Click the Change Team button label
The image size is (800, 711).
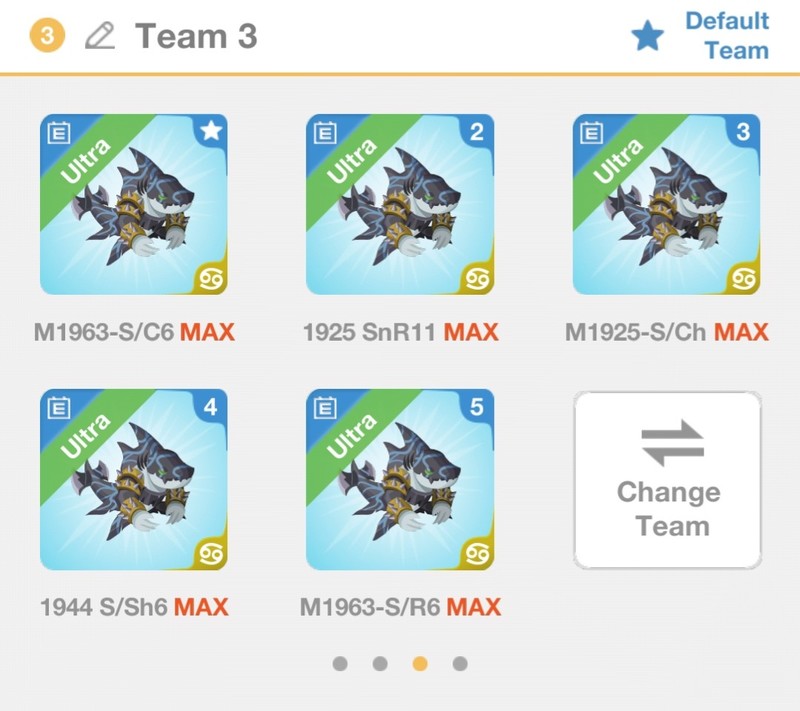(669, 509)
